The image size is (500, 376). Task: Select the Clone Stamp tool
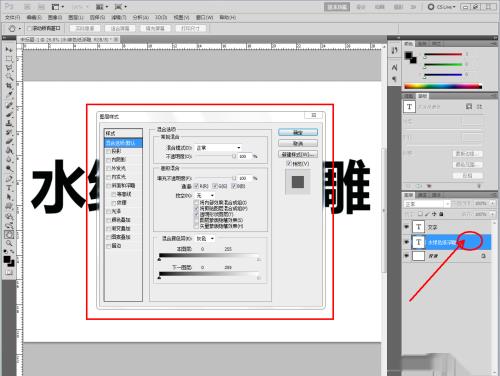[9, 123]
